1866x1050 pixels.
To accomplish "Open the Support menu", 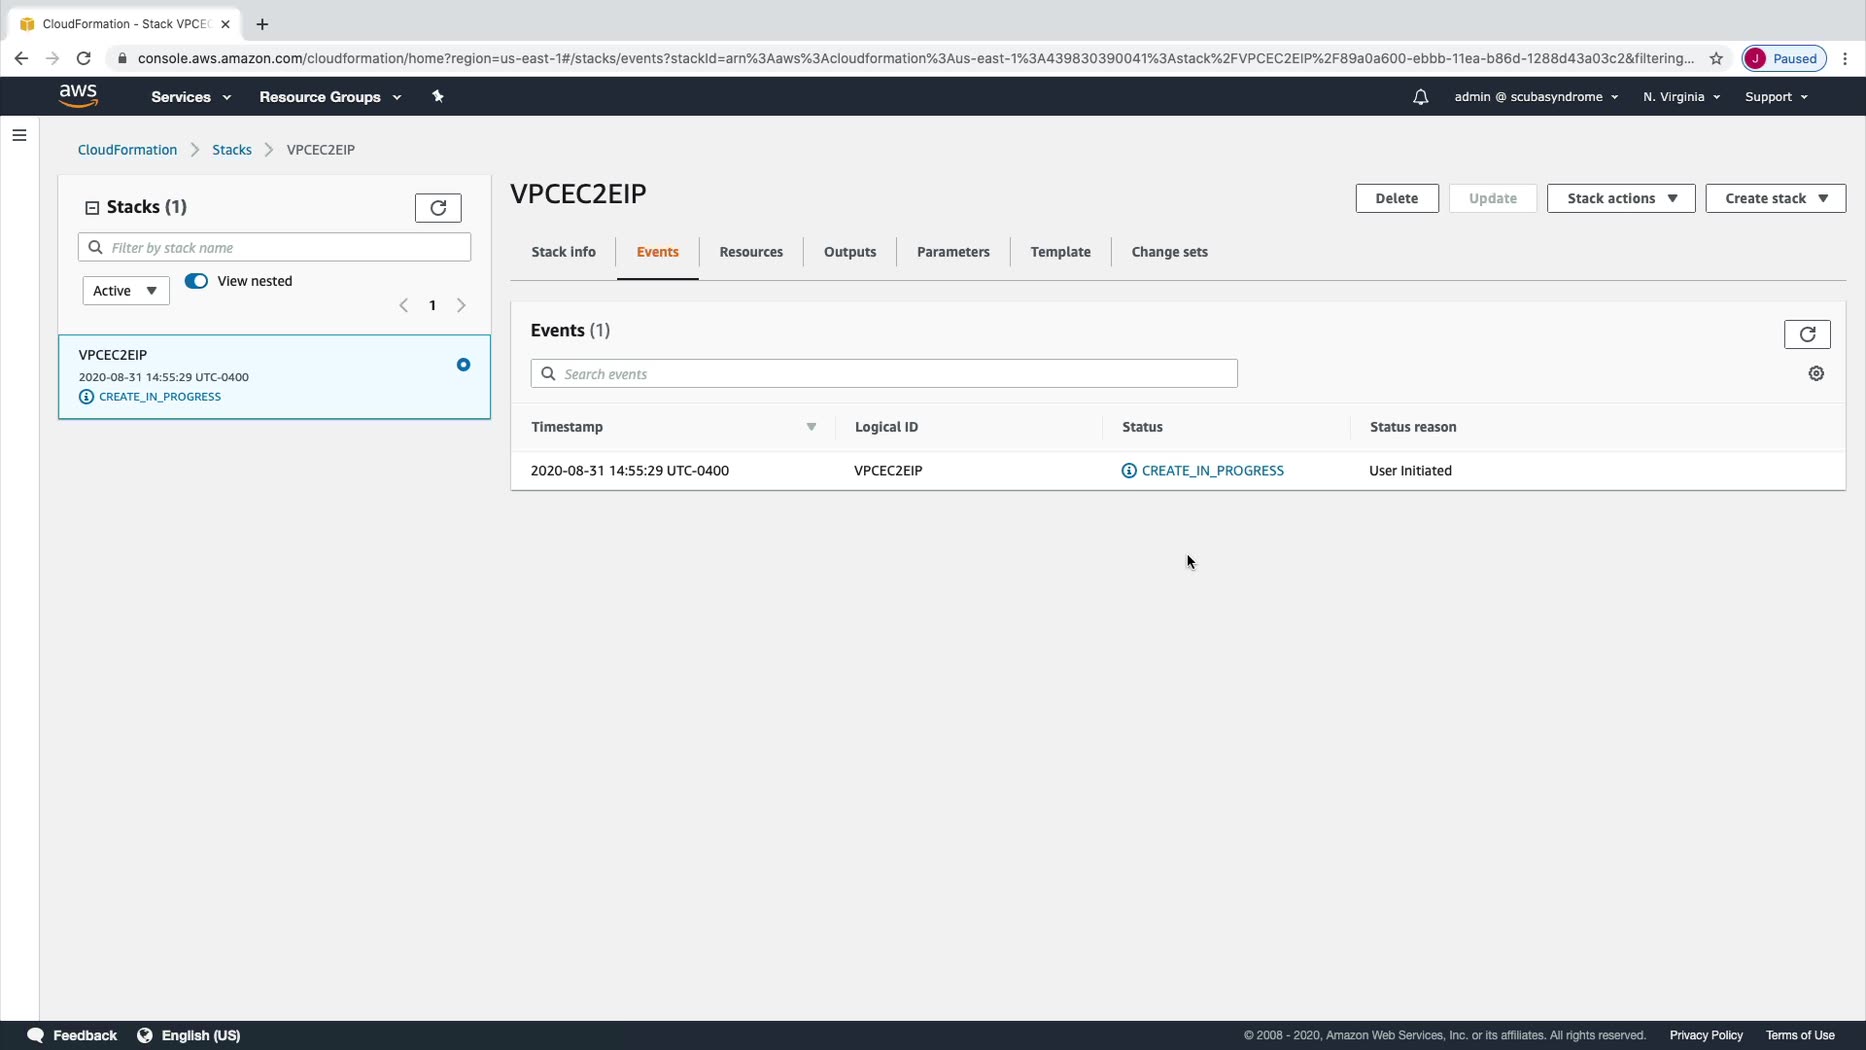I will 1776,97.
